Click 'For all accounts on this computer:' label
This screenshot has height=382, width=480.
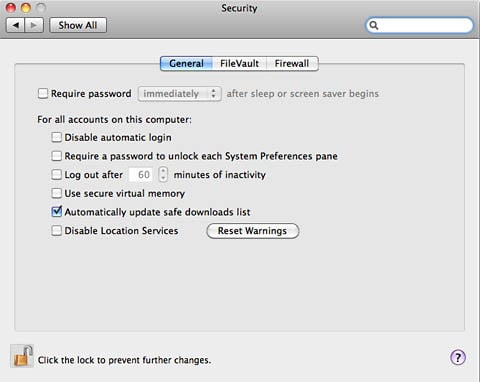tap(114, 119)
